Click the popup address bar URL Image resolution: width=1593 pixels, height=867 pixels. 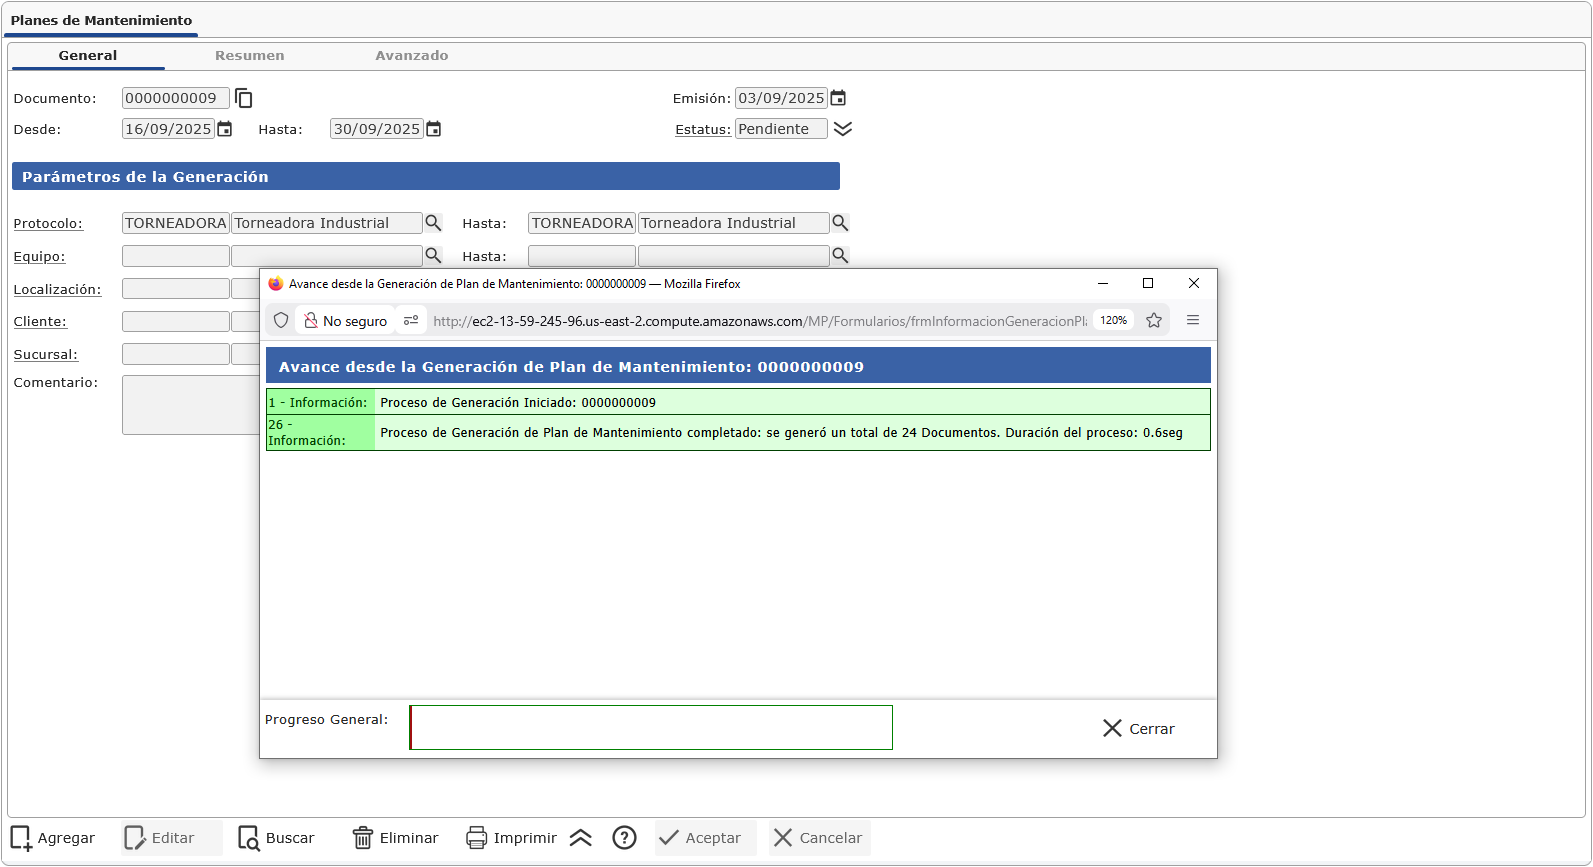(760, 321)
